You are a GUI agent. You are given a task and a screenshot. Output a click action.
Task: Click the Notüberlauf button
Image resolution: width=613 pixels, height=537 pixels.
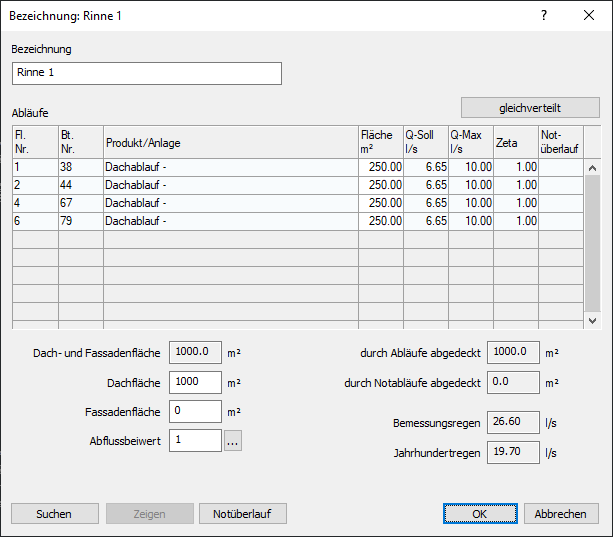coord(243,514)
